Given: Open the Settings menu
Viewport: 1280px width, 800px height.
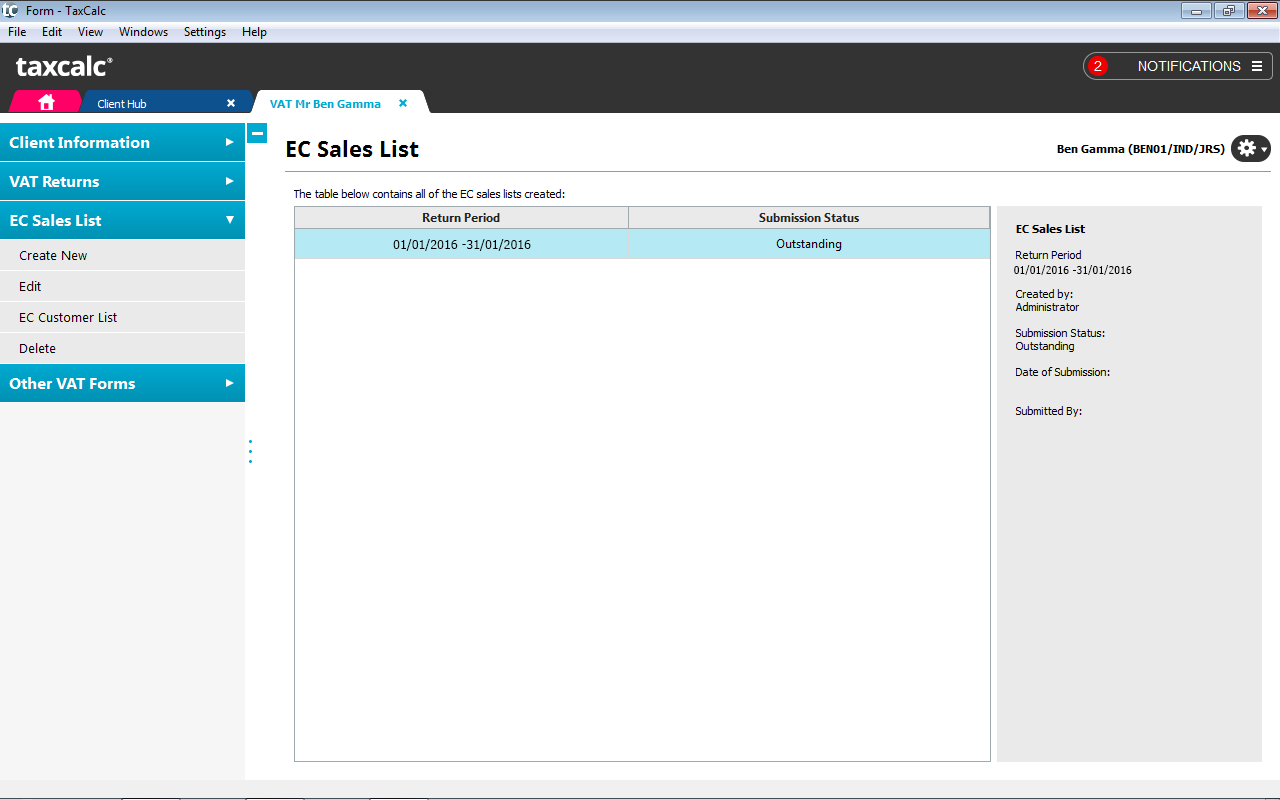Looking at the screenshot, I should point(205,32).
